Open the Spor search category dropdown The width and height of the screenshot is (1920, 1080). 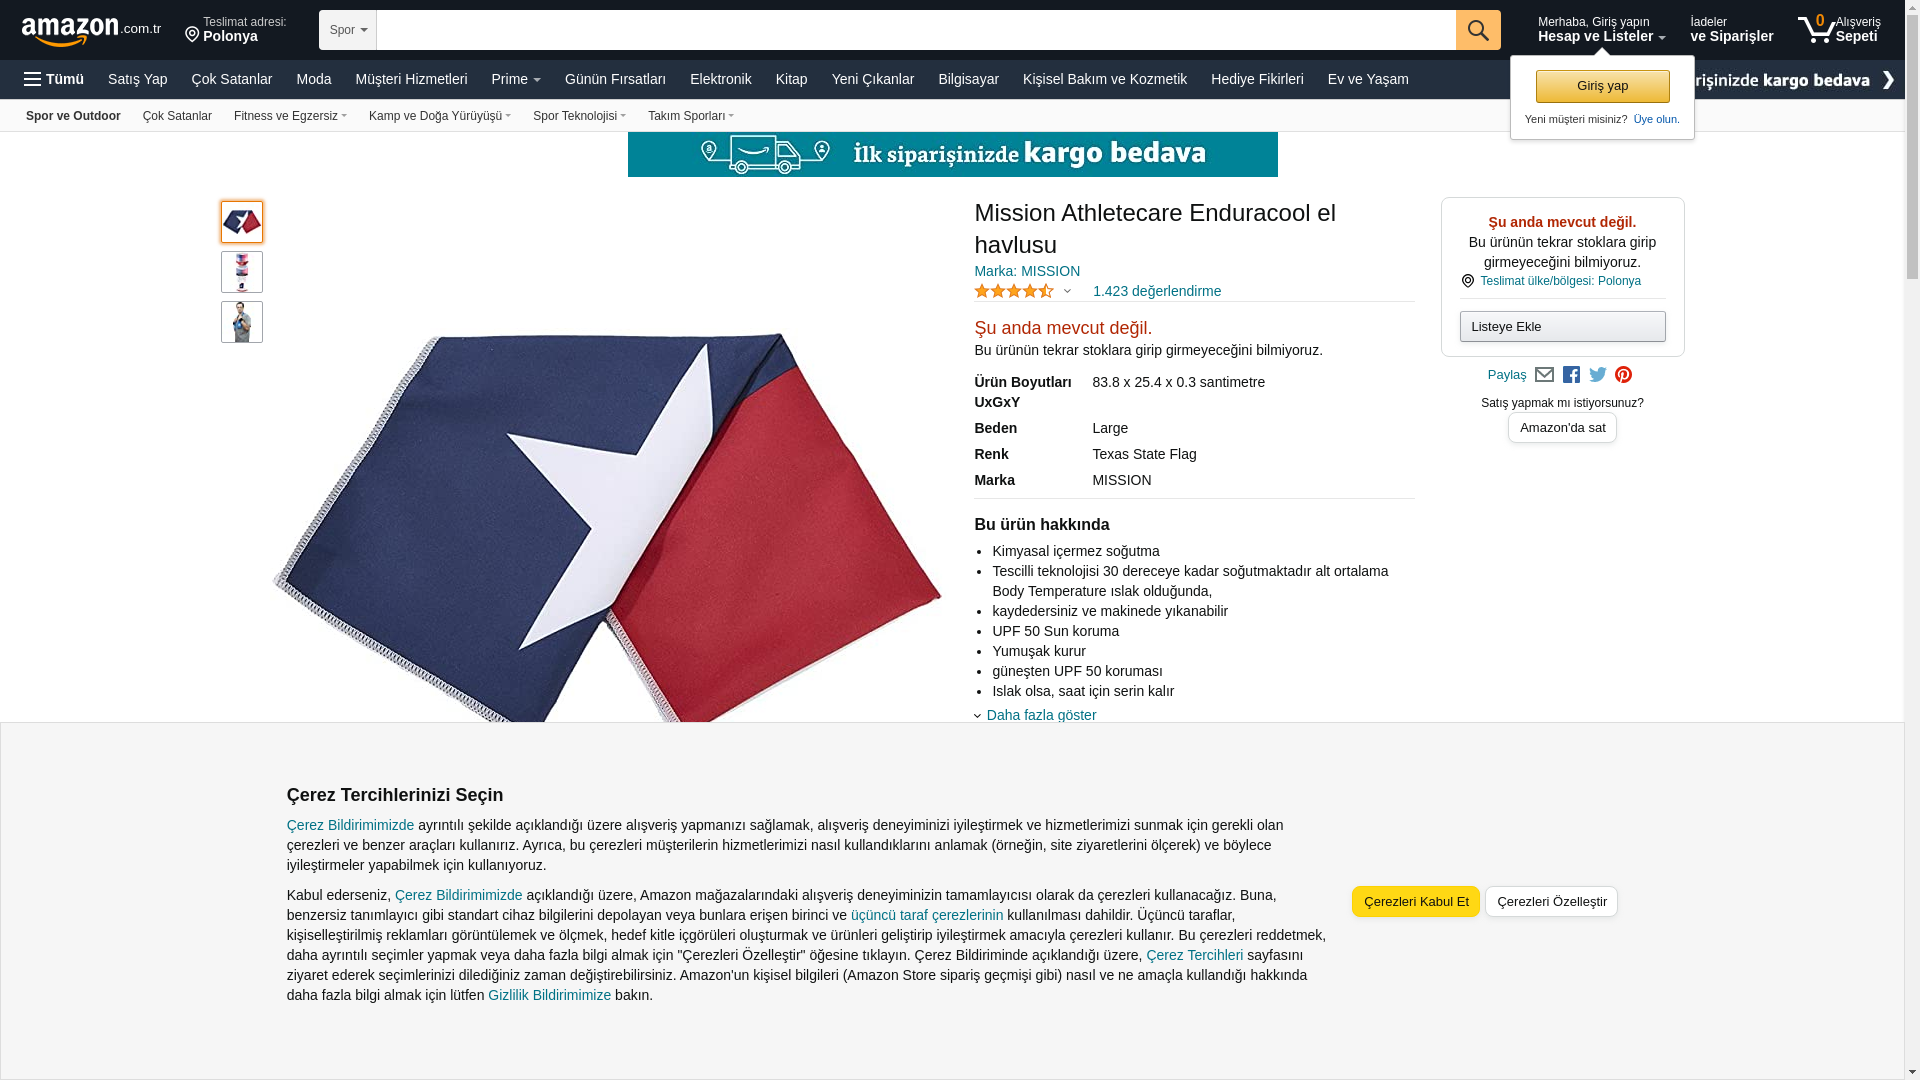coord(348,30)
